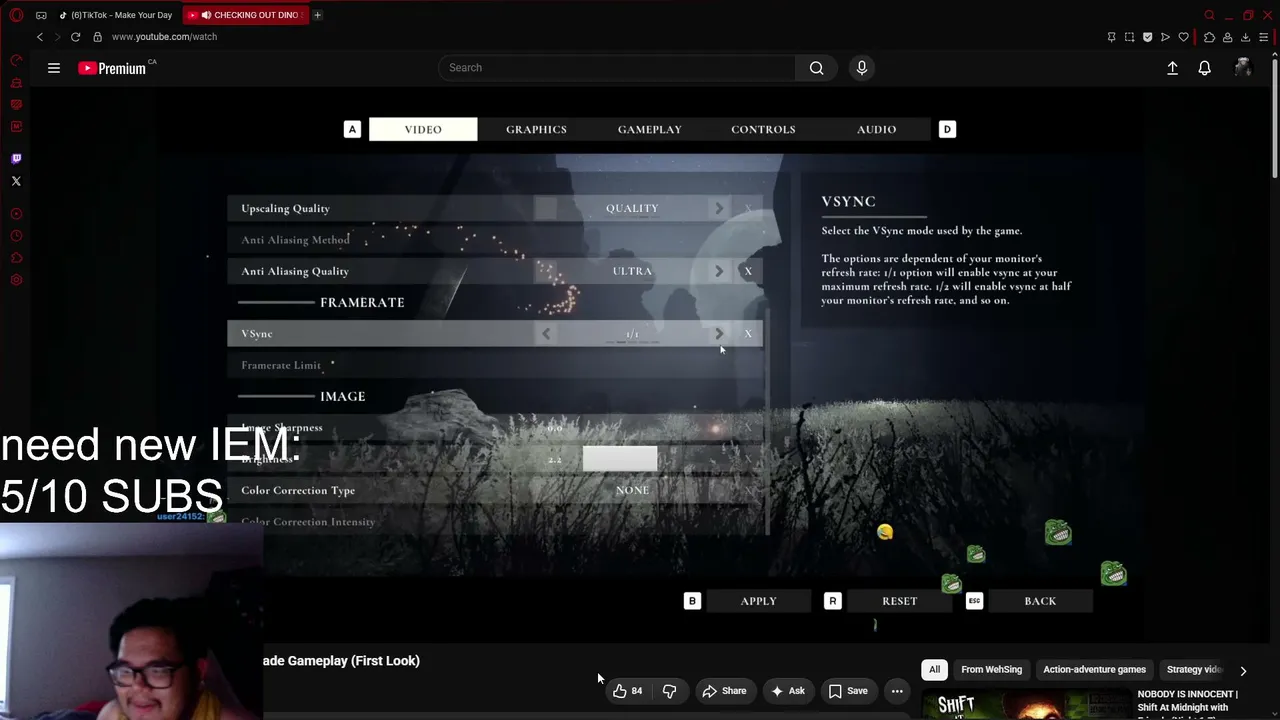This screenshot has width=1280, height=720.
Task: Advance Anti Aliasing Quality with right arrow
Action: 718,271
